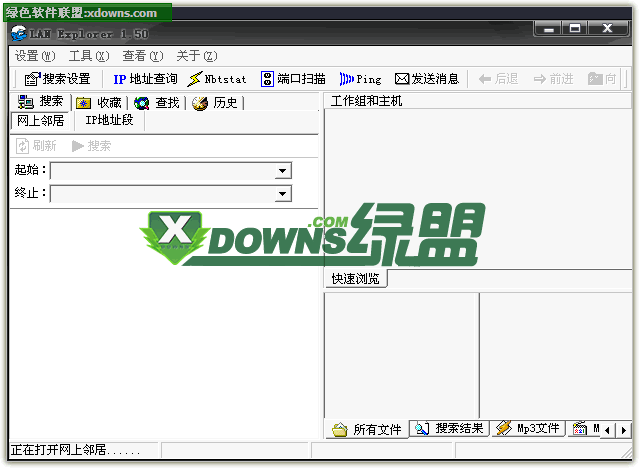This screenshot has width=639, height=468.
Task: Minimize the LAN Explorer window
Action: click(549, 29)
